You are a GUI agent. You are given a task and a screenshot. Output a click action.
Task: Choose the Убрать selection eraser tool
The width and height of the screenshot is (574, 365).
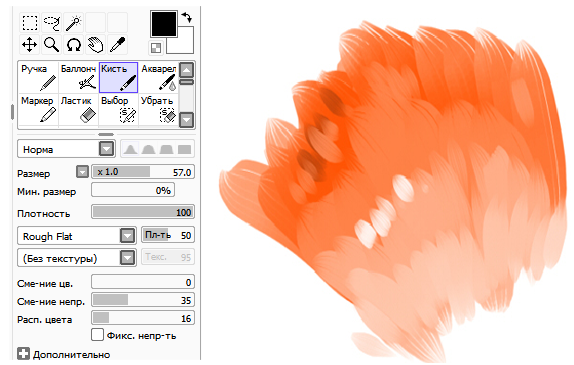(x=158, y=109)
